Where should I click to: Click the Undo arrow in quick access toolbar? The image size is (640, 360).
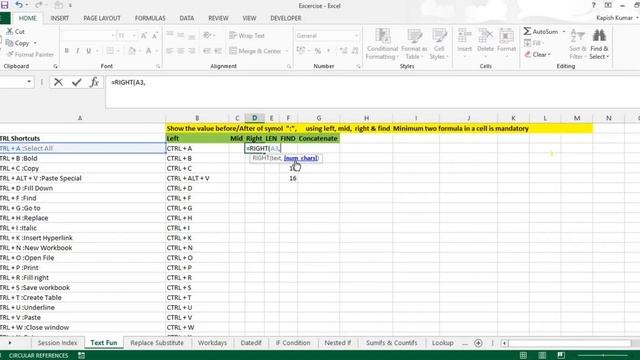pos(19,5)
